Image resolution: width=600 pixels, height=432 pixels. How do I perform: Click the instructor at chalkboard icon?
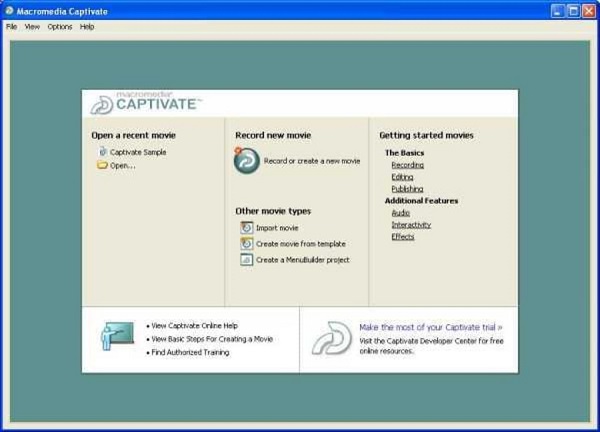click(x=117, y=336)
